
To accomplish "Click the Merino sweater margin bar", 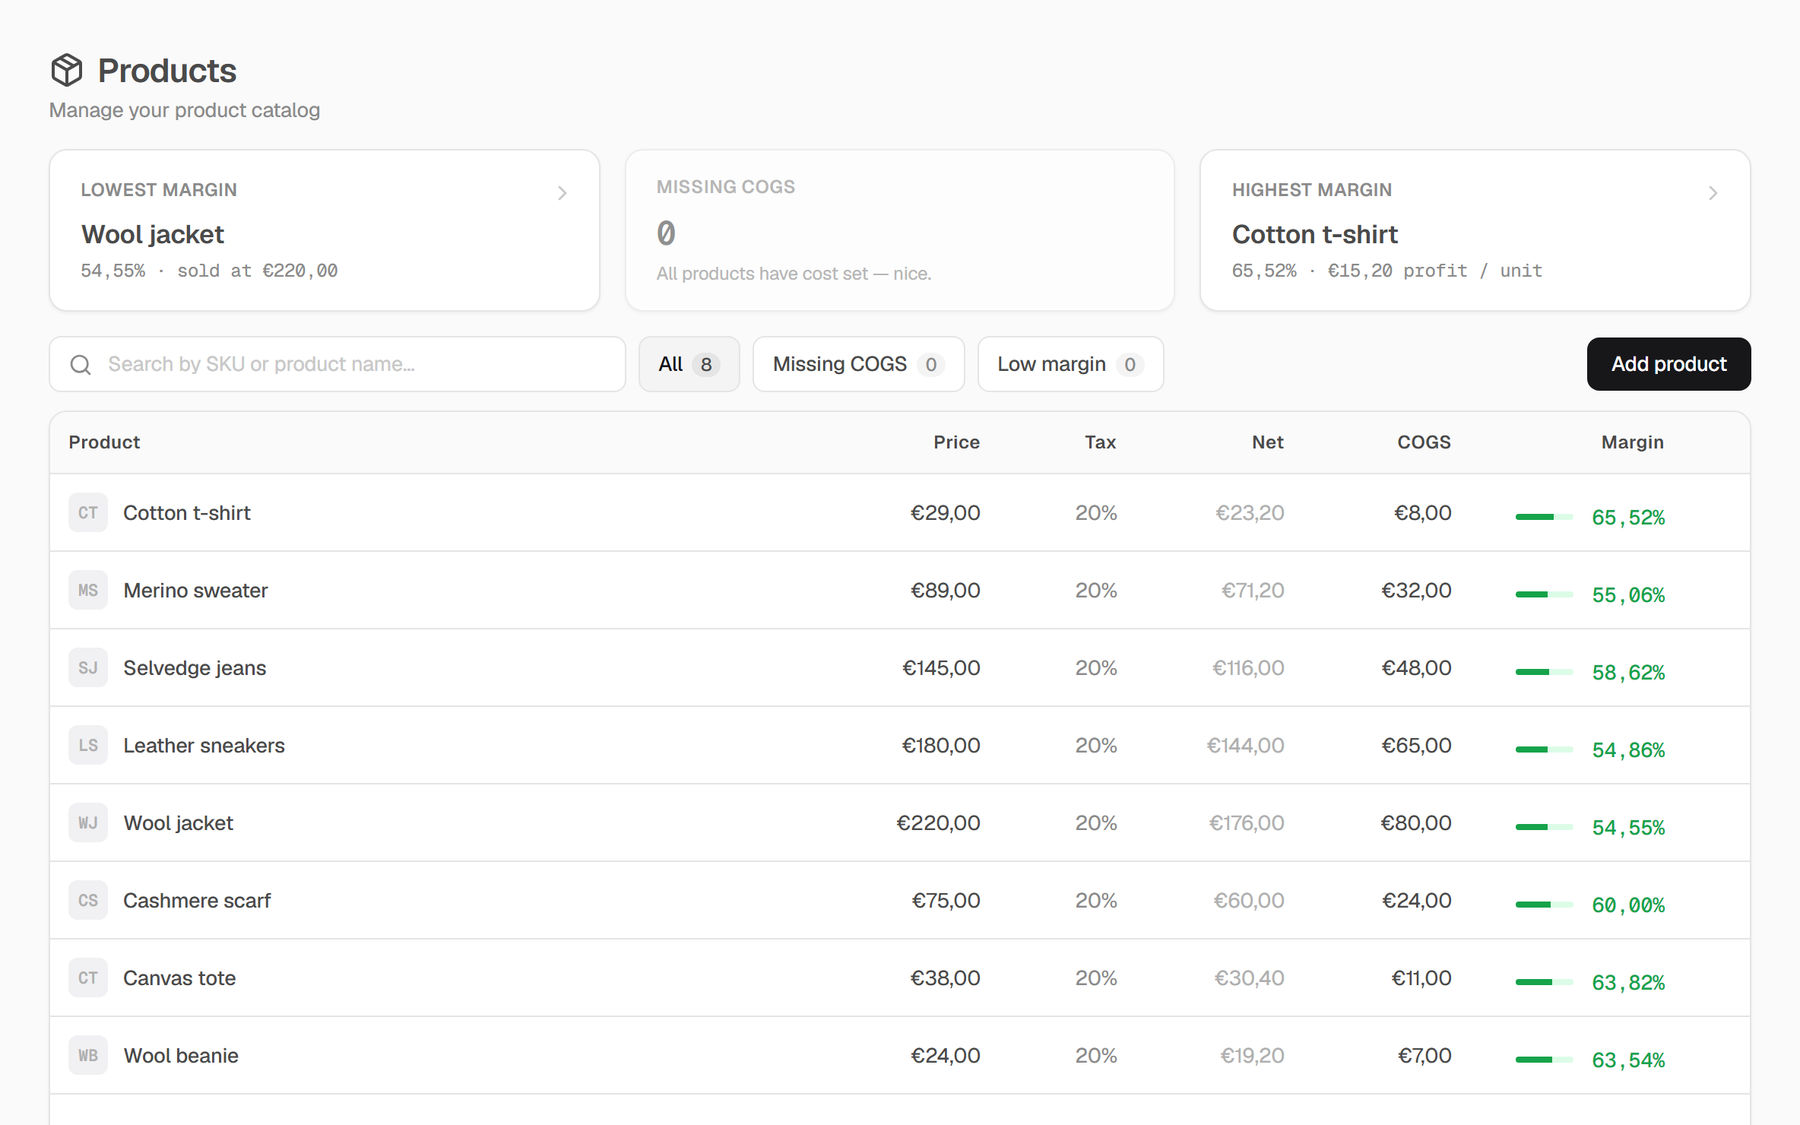I will 1544,595.
